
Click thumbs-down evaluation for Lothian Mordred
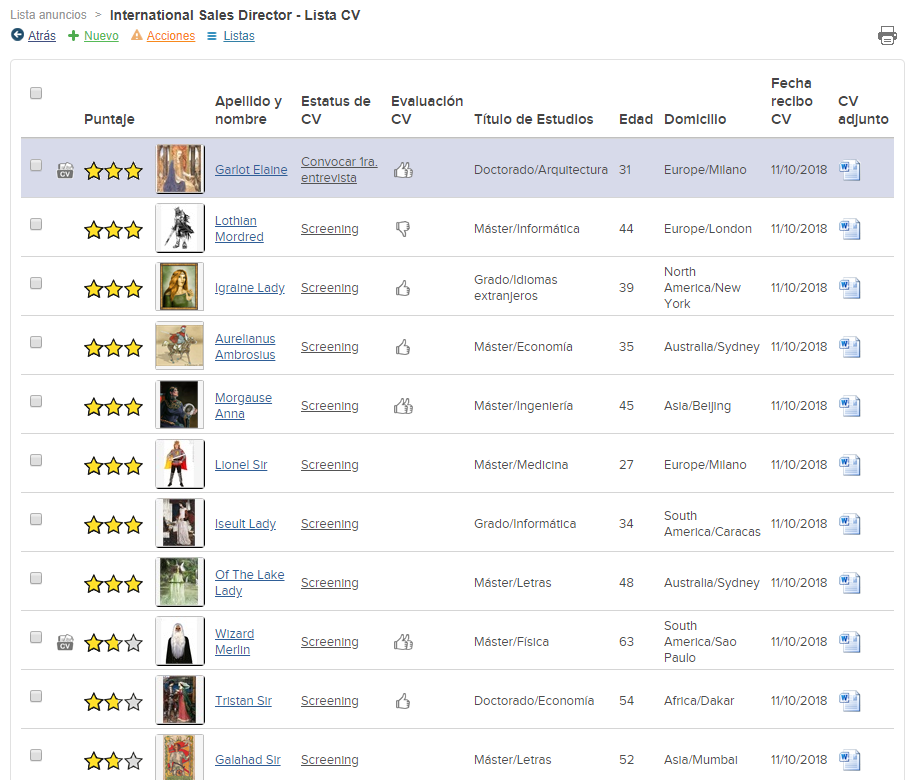[403, 229]
